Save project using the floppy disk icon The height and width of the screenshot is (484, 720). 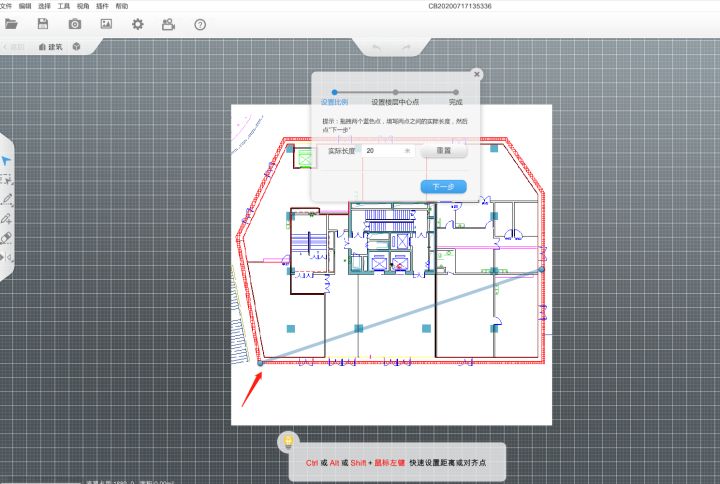coord(43,24)
